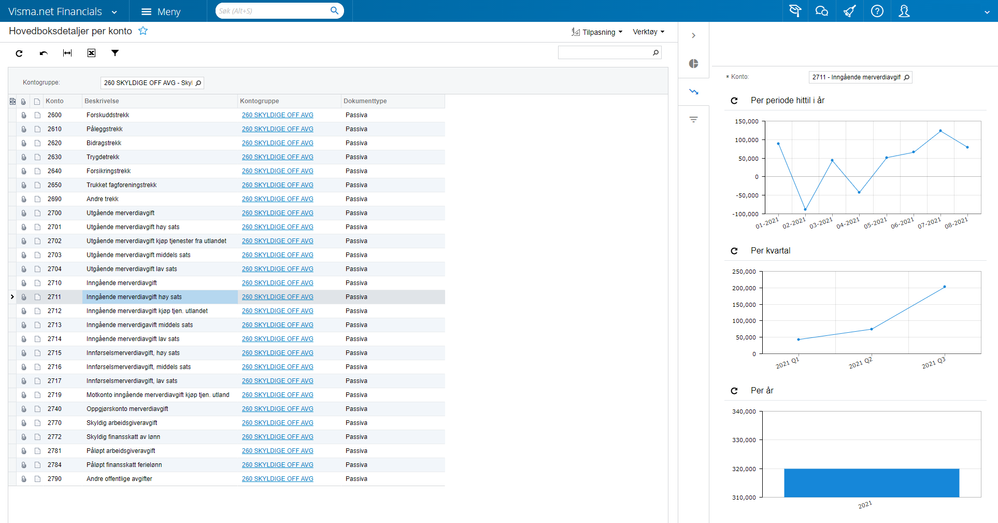
Task: Open the filter funnel icon
Action: (115, 53)
